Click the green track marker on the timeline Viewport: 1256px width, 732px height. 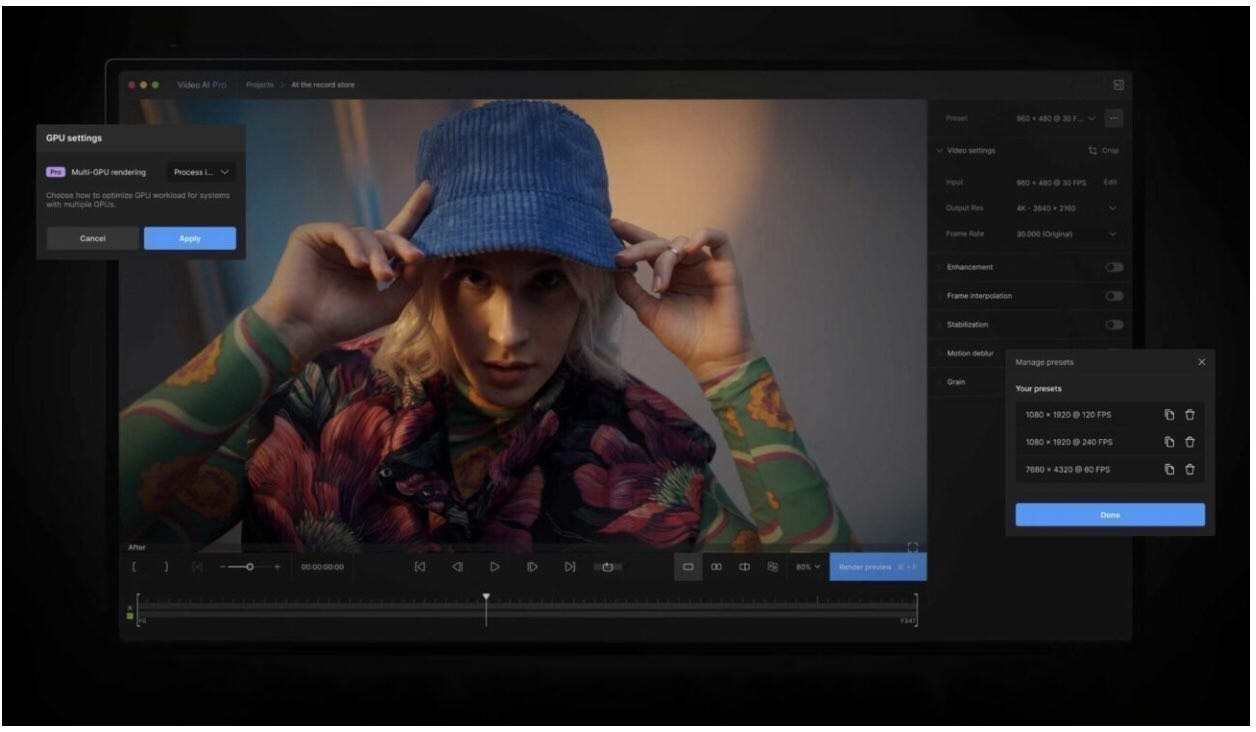130,616
